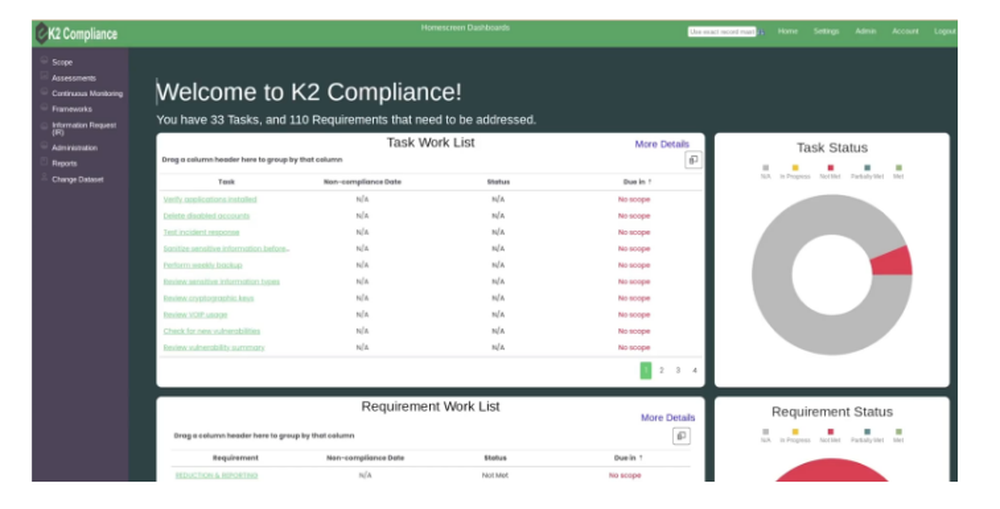This screenshot has height=509, width=1000.
Task: Go to page 4 of Task Work List
Action: click(695, 370)
